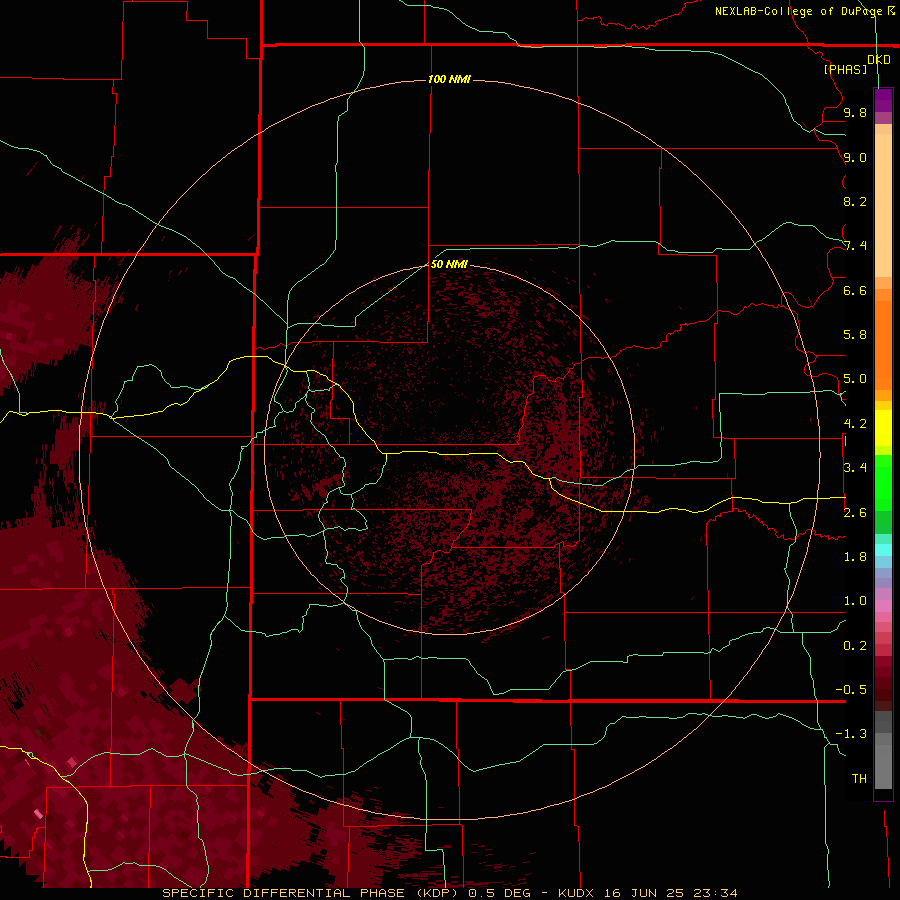Screen dimensions: 900x900
Task: Click the 8.2 legend value
Action: [x=855, y=201]
